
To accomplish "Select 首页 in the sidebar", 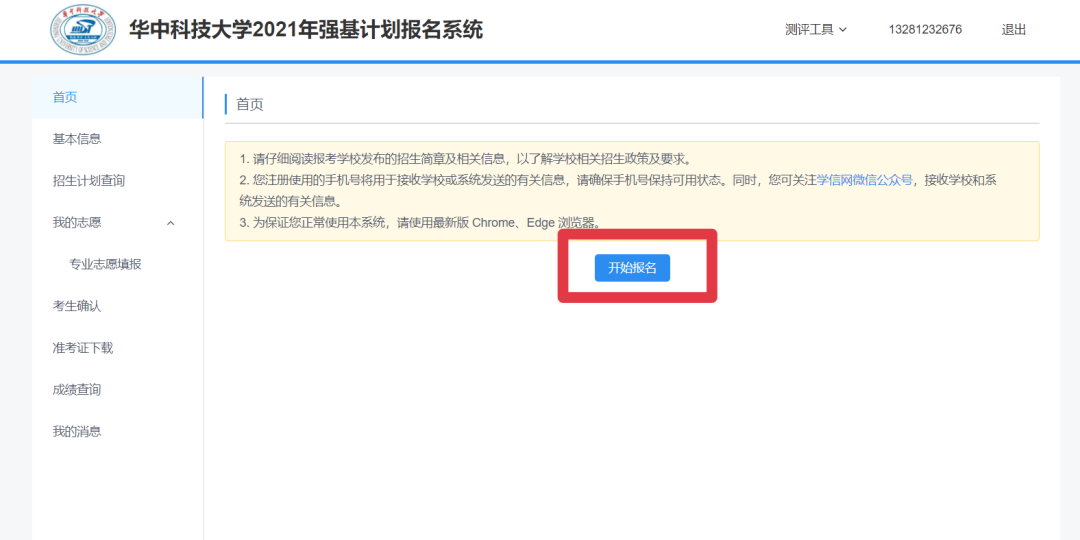I will click(x=117, y=98).
